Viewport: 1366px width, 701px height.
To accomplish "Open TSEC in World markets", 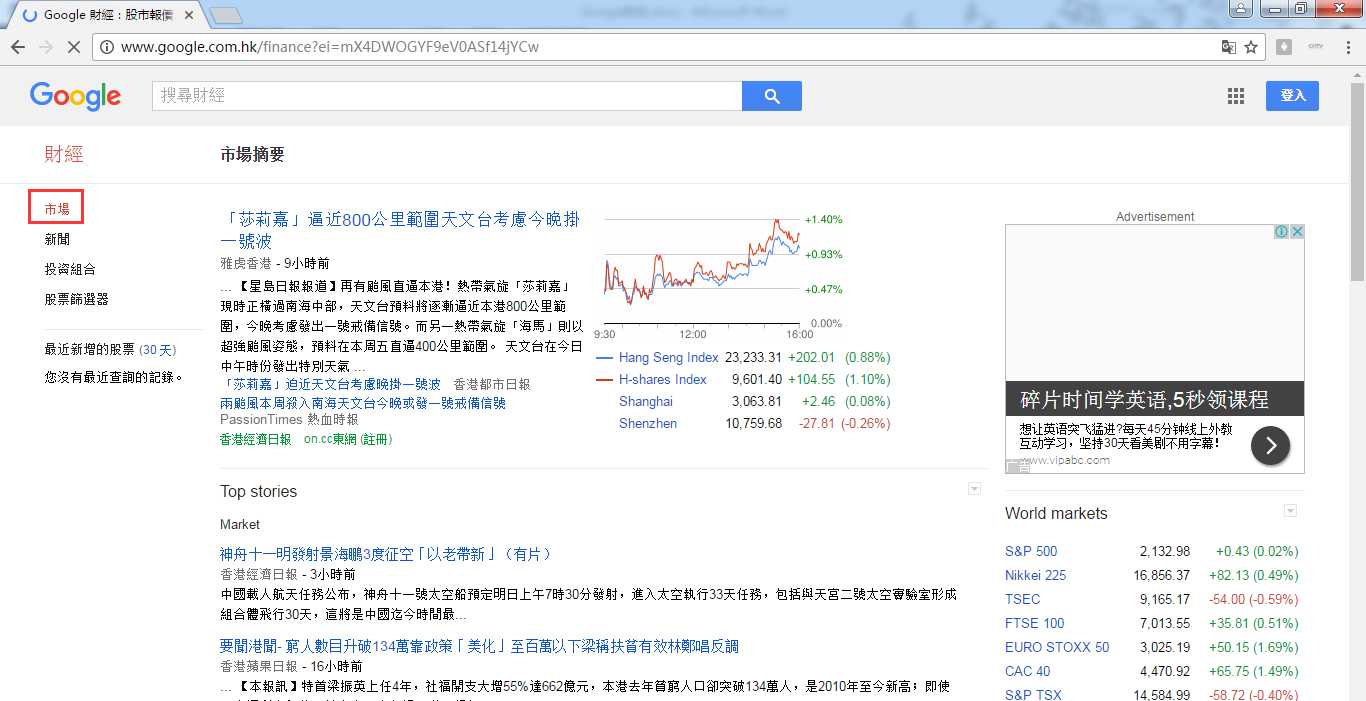I will coord(1022,599).
